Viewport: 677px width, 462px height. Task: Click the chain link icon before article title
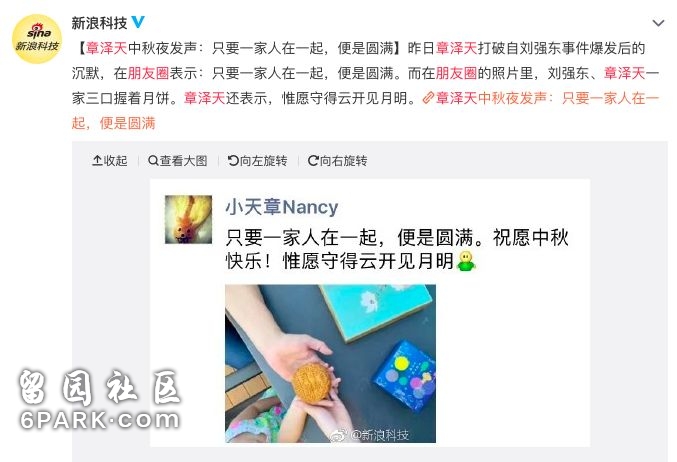[x=428, y=98]
